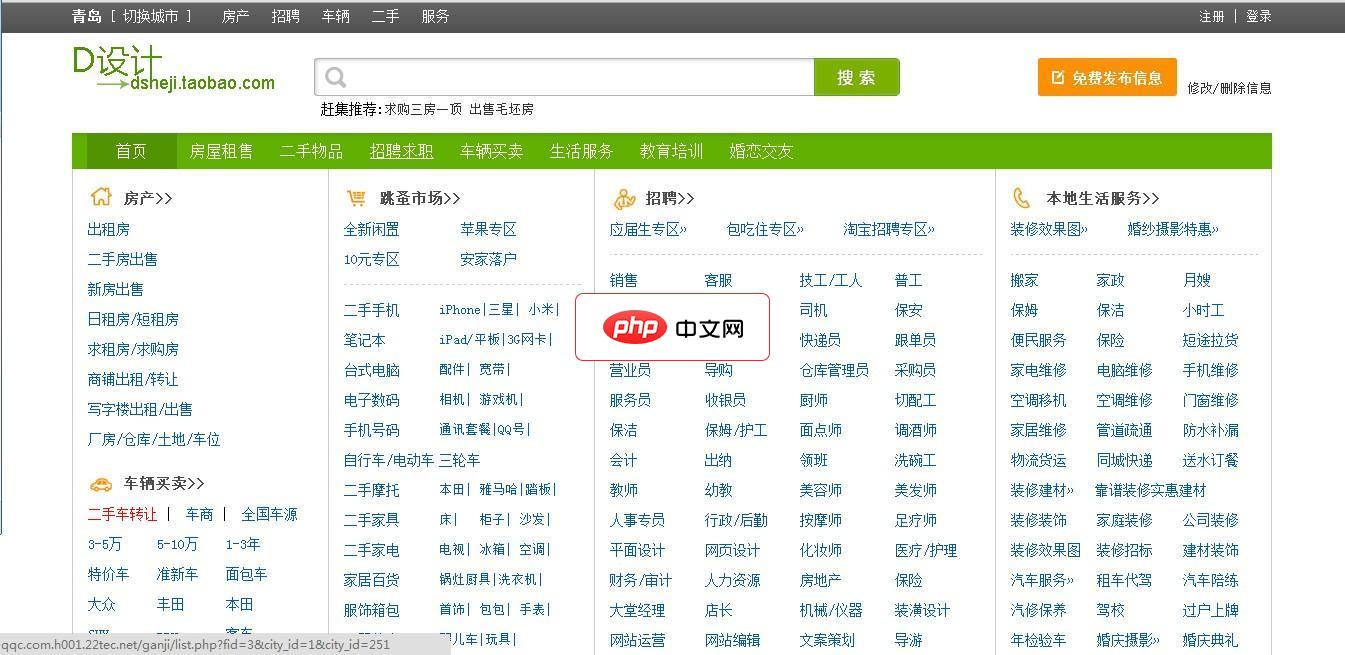This screenshot has height=655, width=1345.
Task: Click the magnifier icon in the search bar
Action: point(334,75)
